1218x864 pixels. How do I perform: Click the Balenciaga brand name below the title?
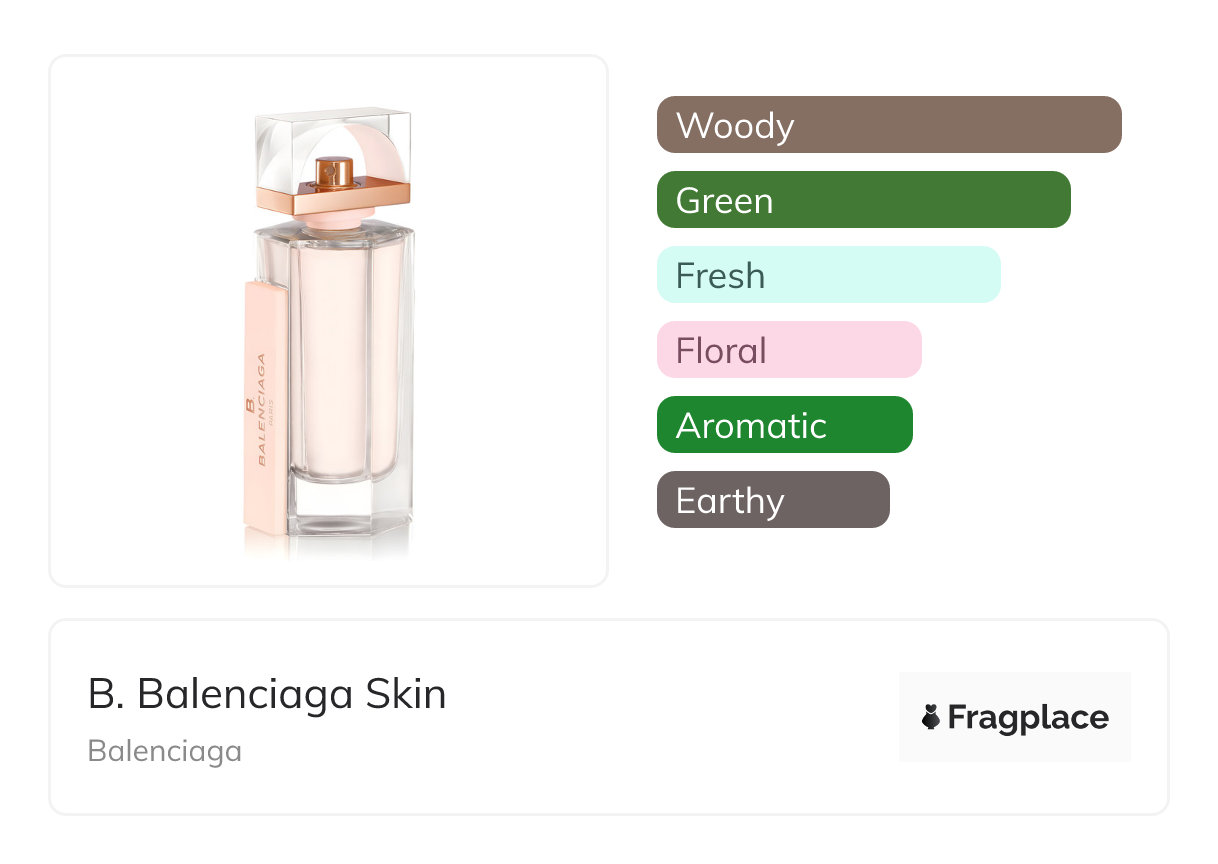click(x=165, y=751)
